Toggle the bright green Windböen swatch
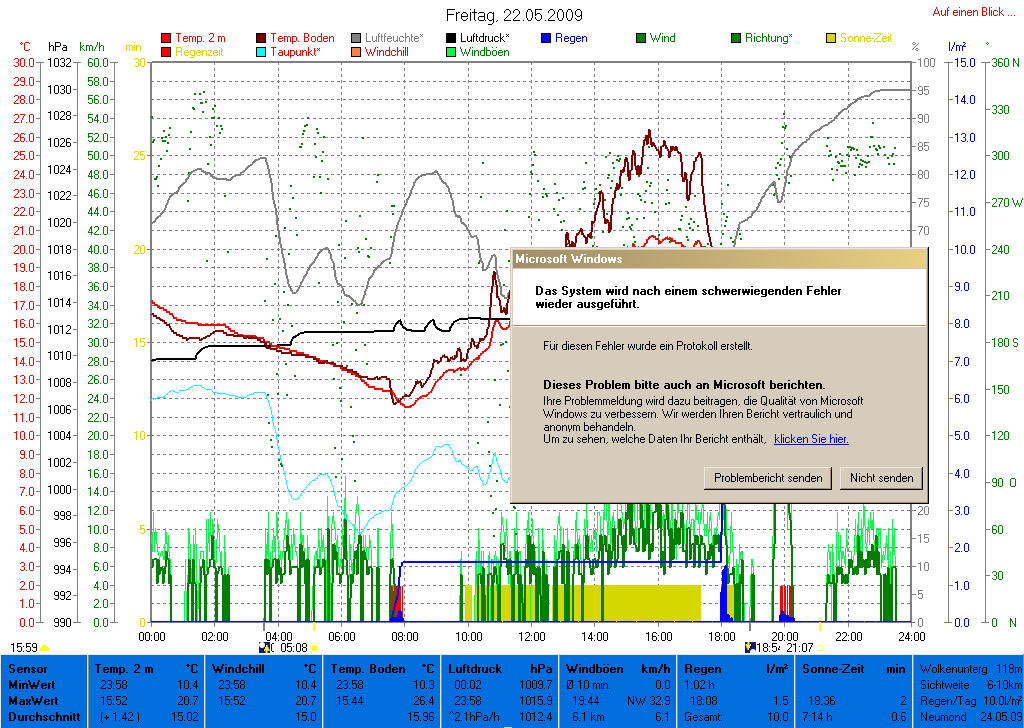 click(x=452, y=52)
